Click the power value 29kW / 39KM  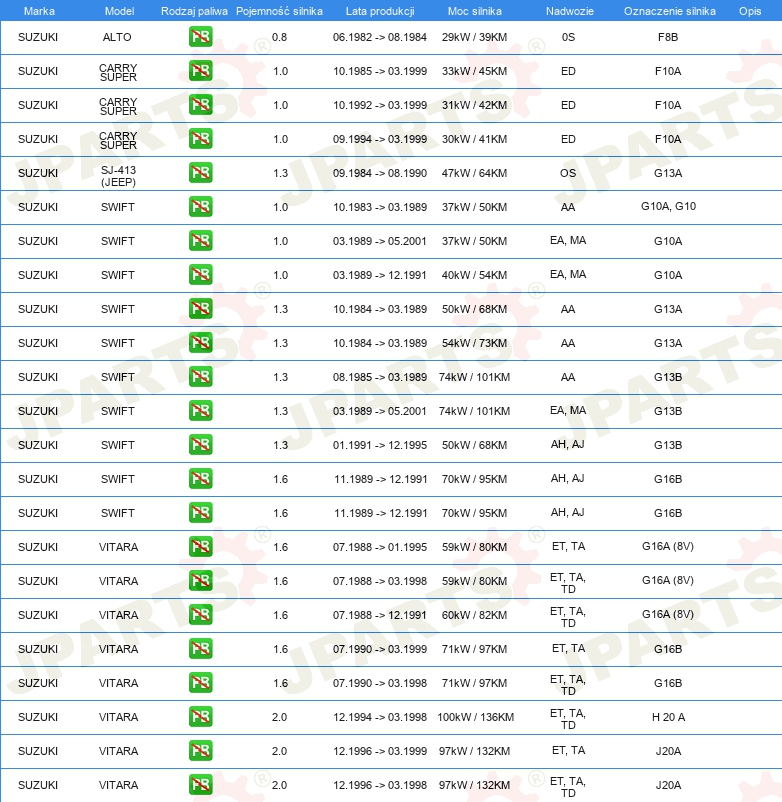point(475,37)
